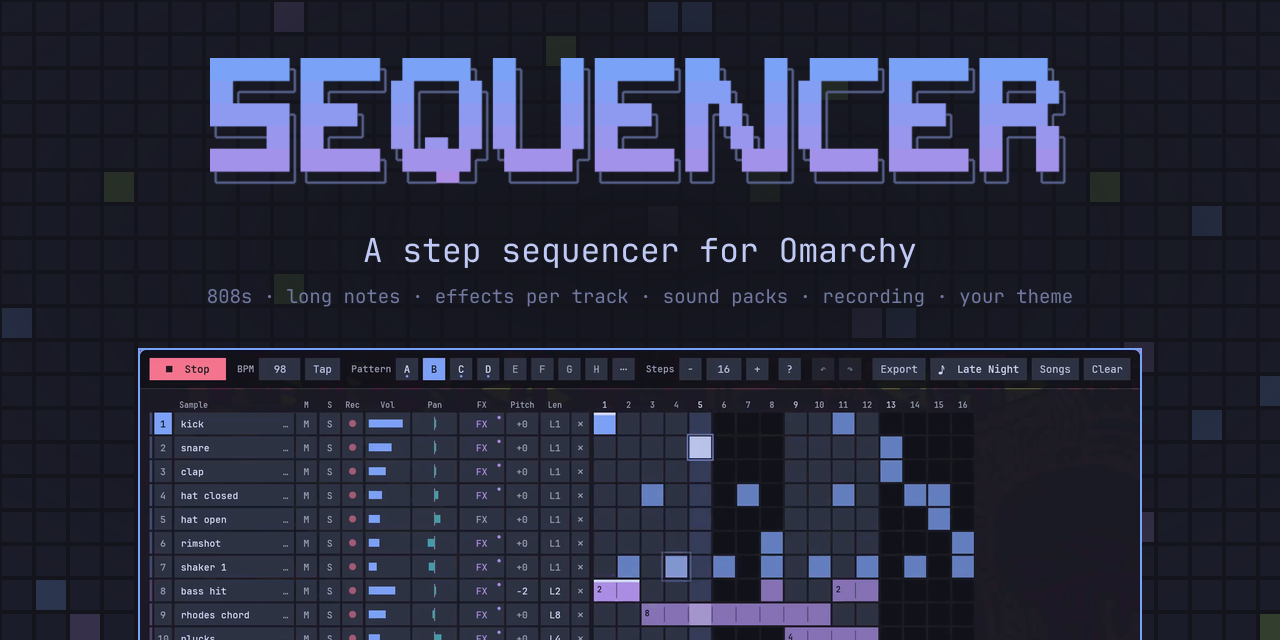The width and height of the screenshot is (1280, 640).
Task: Delete the clap track using ×
Action: click(580, 472)
